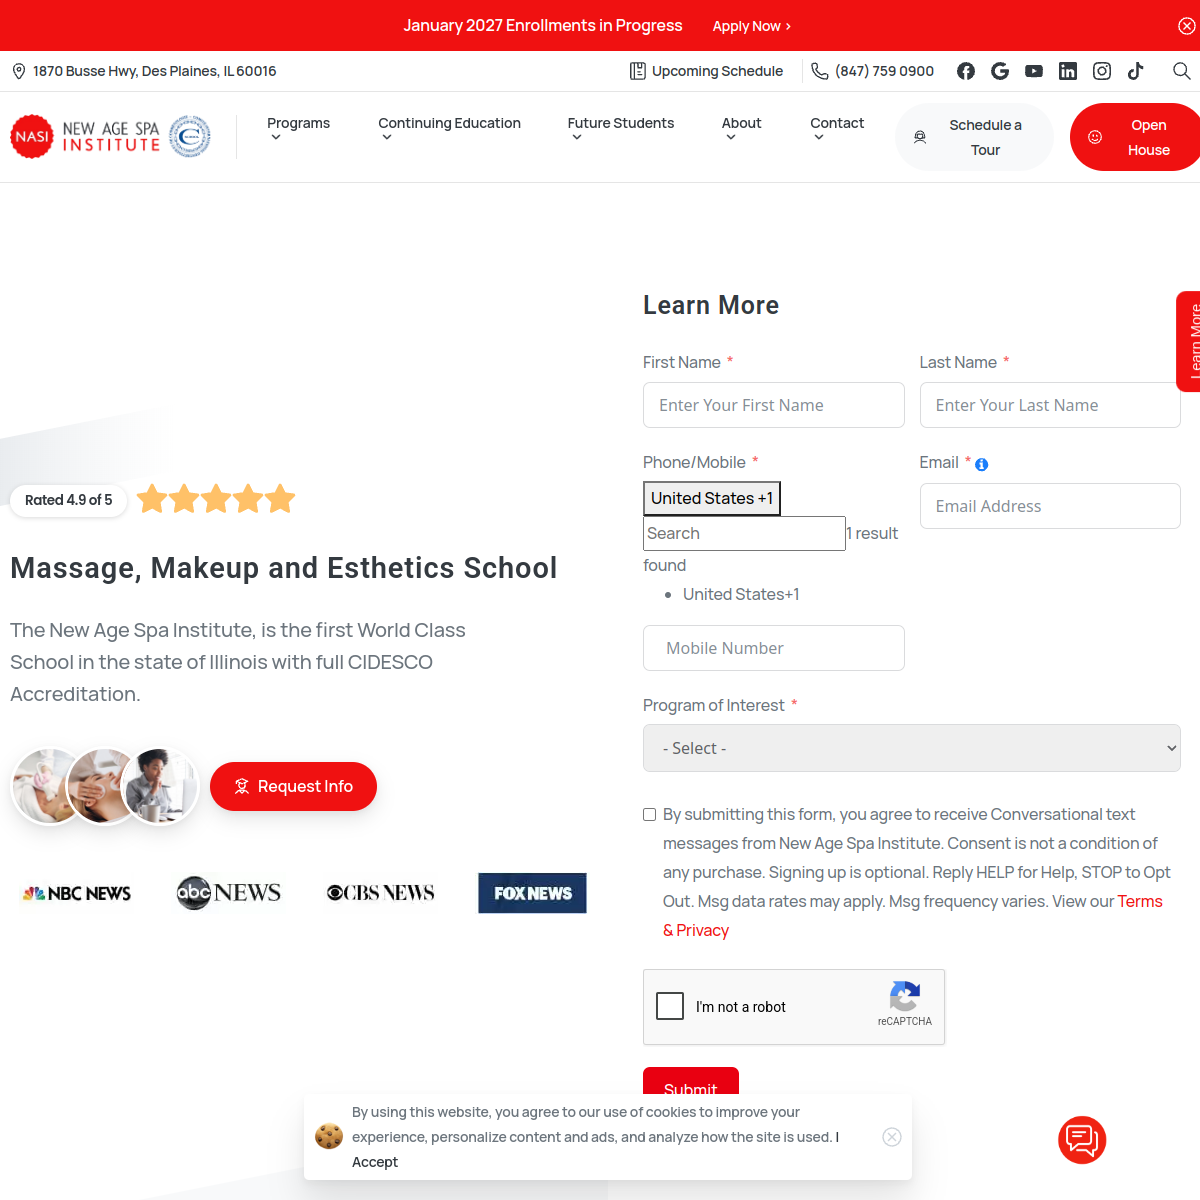Expand the Future Students menu

tap(621, 128)
